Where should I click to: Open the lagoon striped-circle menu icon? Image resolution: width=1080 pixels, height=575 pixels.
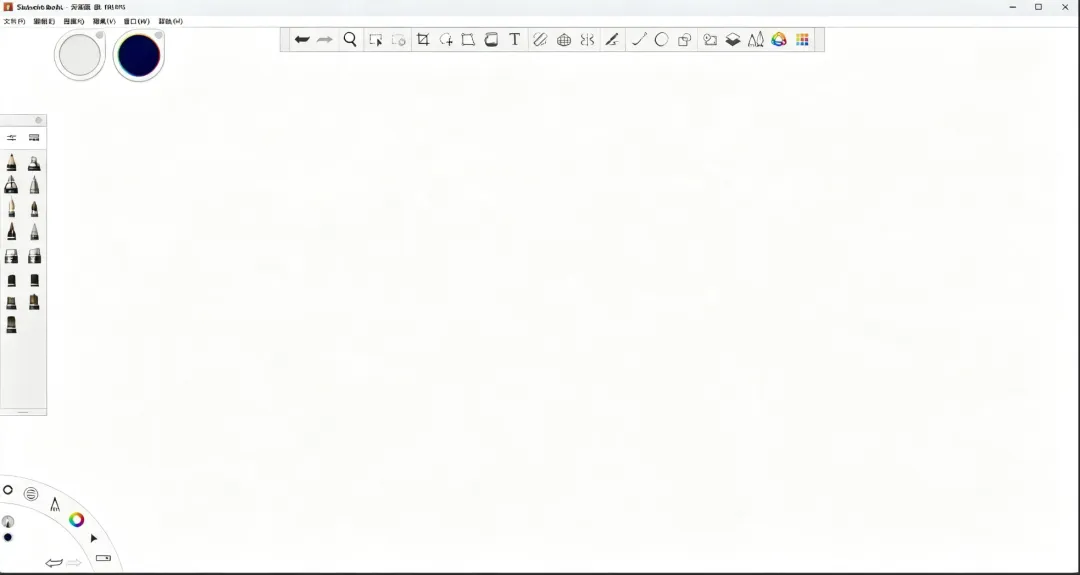[31, 494]
